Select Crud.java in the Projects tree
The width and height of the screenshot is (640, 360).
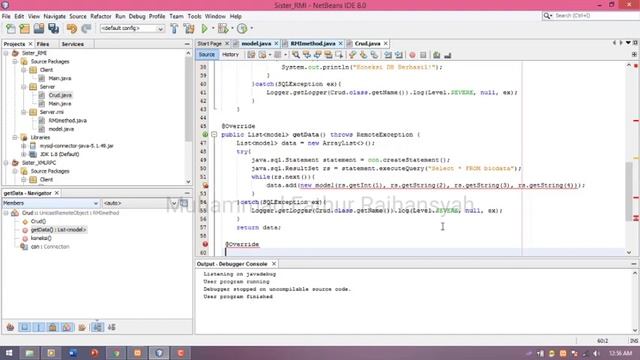pyautogui.click(x=60, y=95)
